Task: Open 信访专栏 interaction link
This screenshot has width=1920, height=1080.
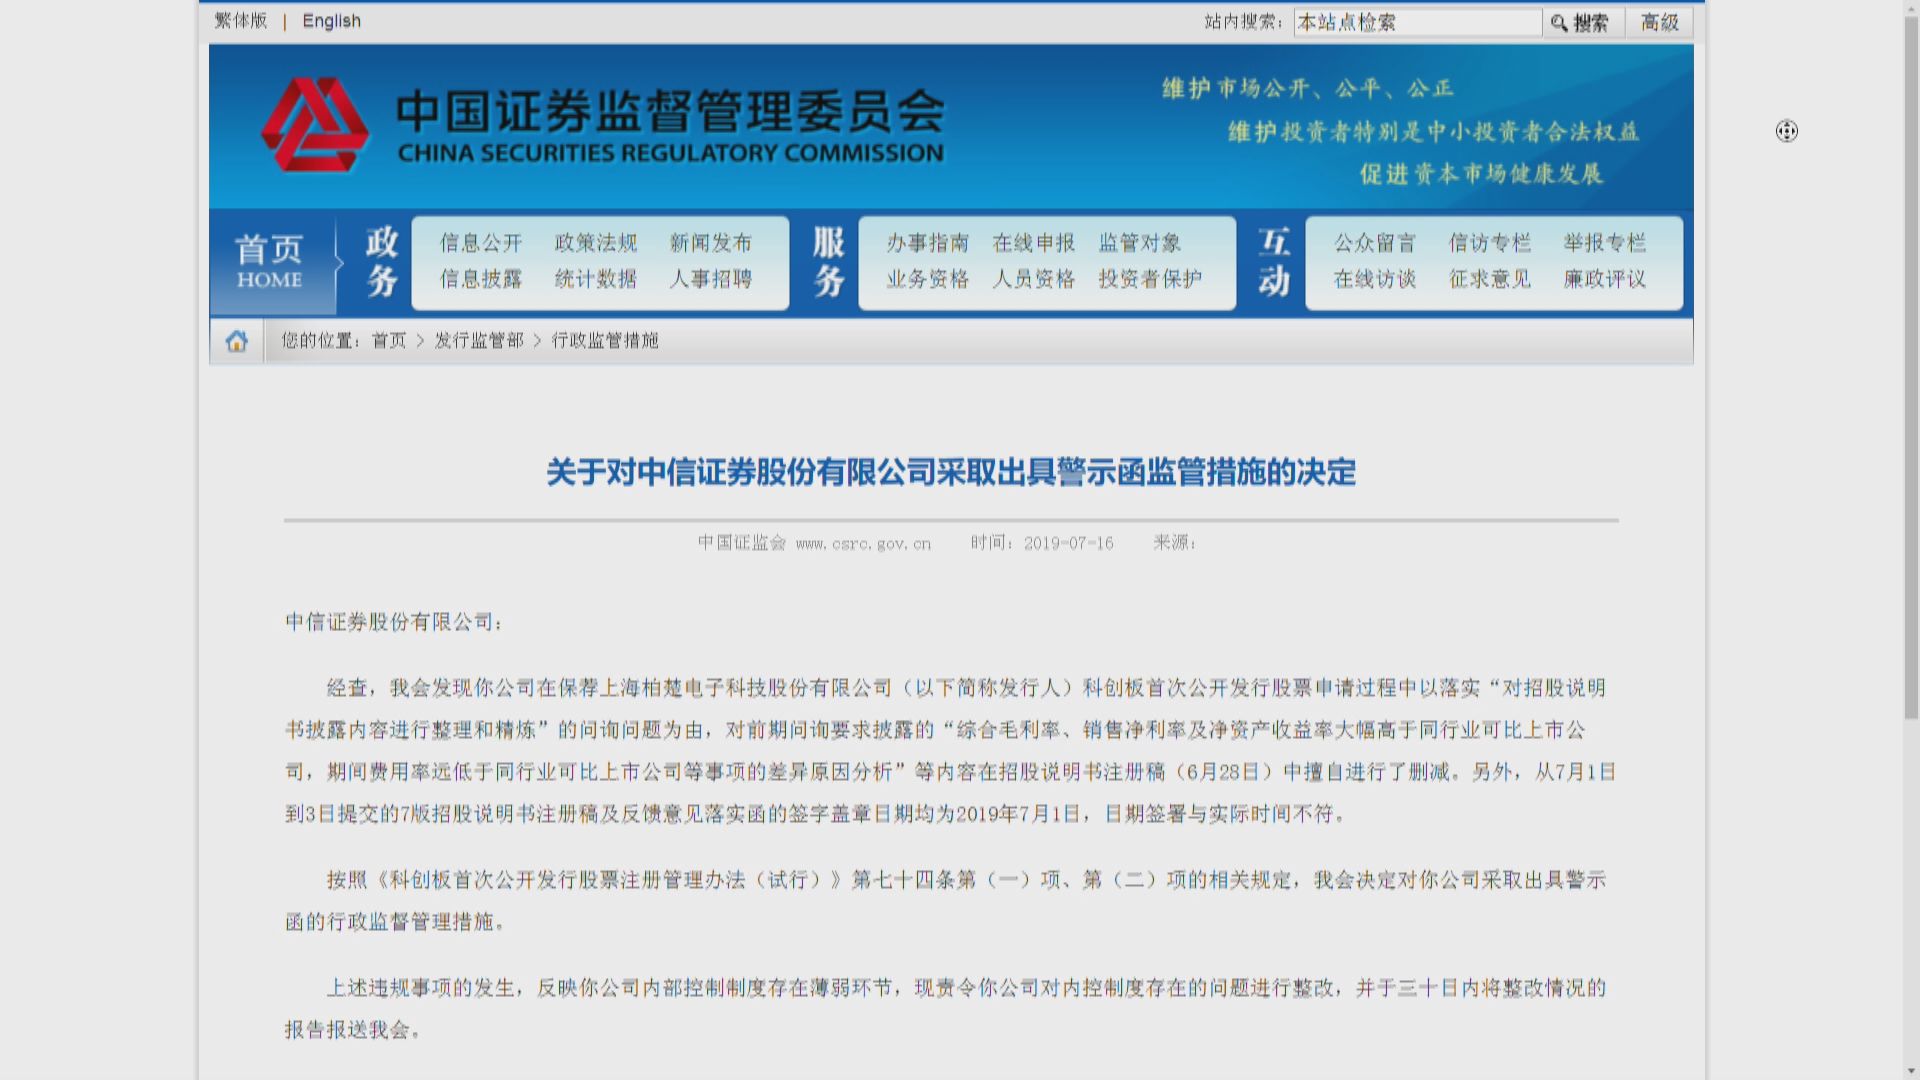Action: (x=1490, y=243)
